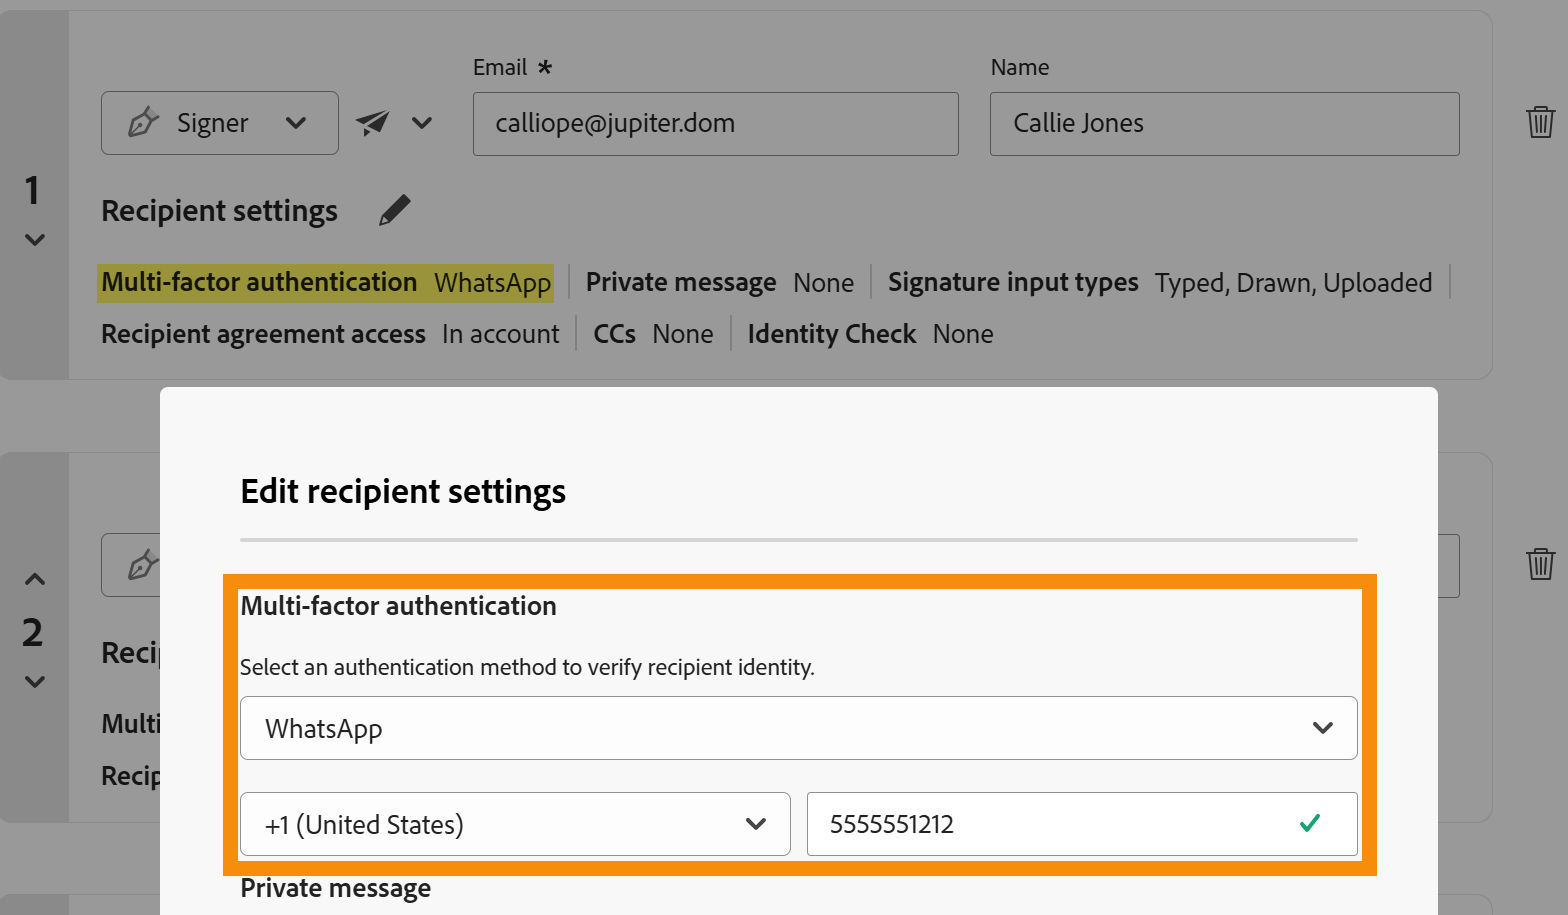
Task: Open the Signer role dropdown
Action: tap(295, 123)
